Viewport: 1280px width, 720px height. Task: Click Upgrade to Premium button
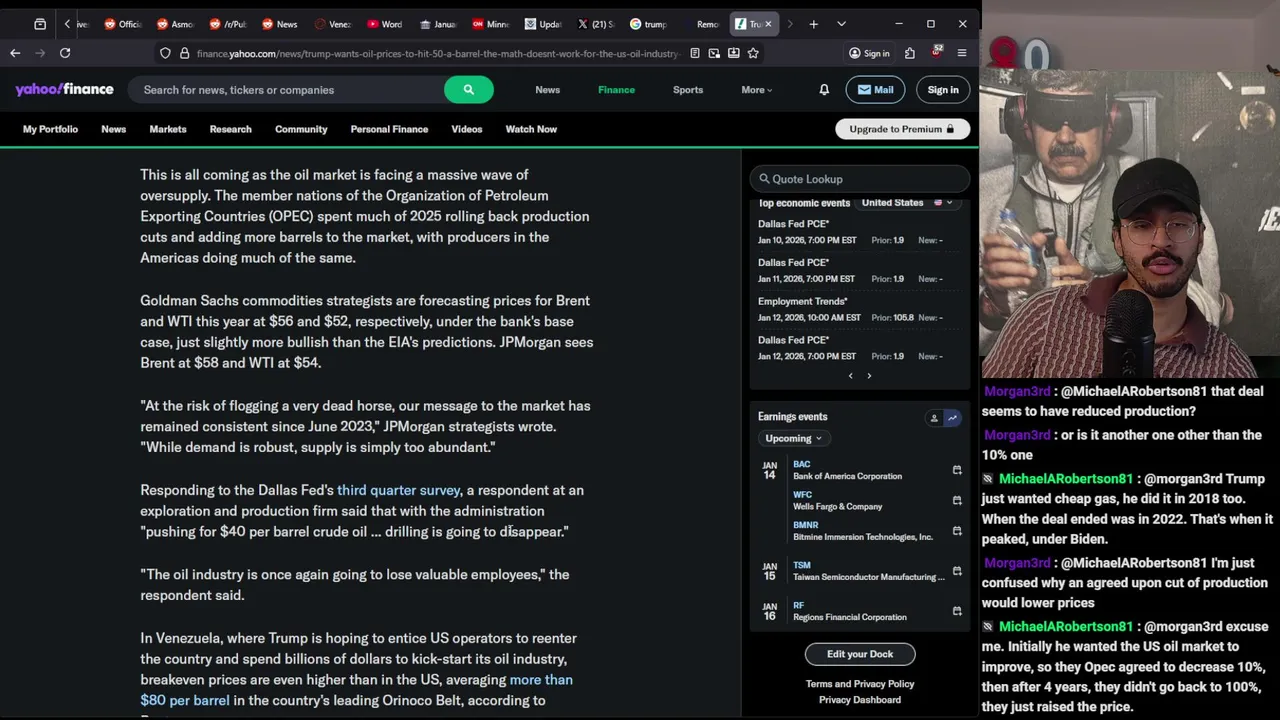[902, 129]
